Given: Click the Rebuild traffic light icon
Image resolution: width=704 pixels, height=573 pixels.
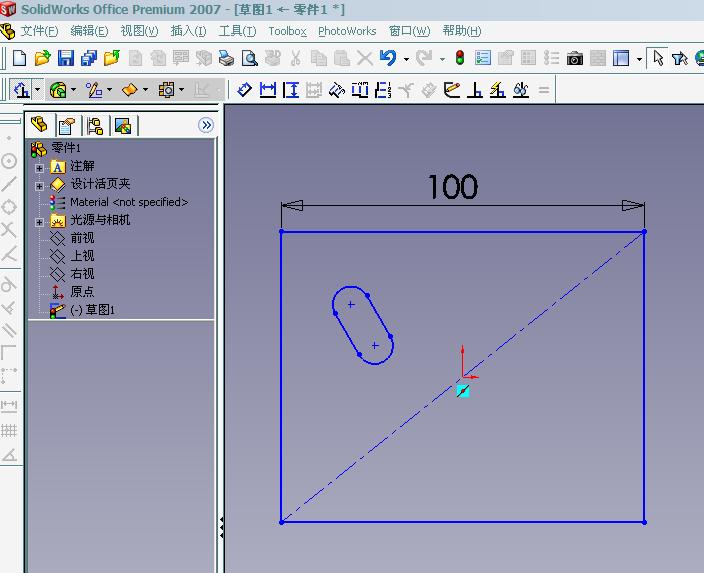Looking at the screenshot, I should (x=460, y=58).
